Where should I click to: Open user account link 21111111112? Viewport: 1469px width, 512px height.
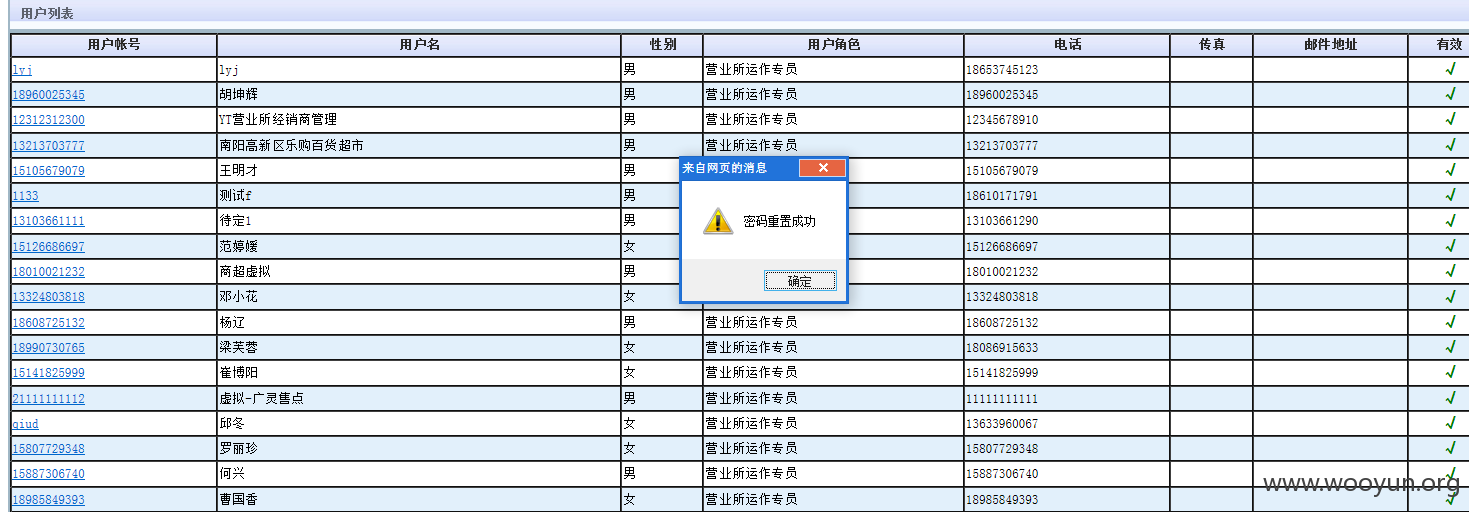pos(48,399)
